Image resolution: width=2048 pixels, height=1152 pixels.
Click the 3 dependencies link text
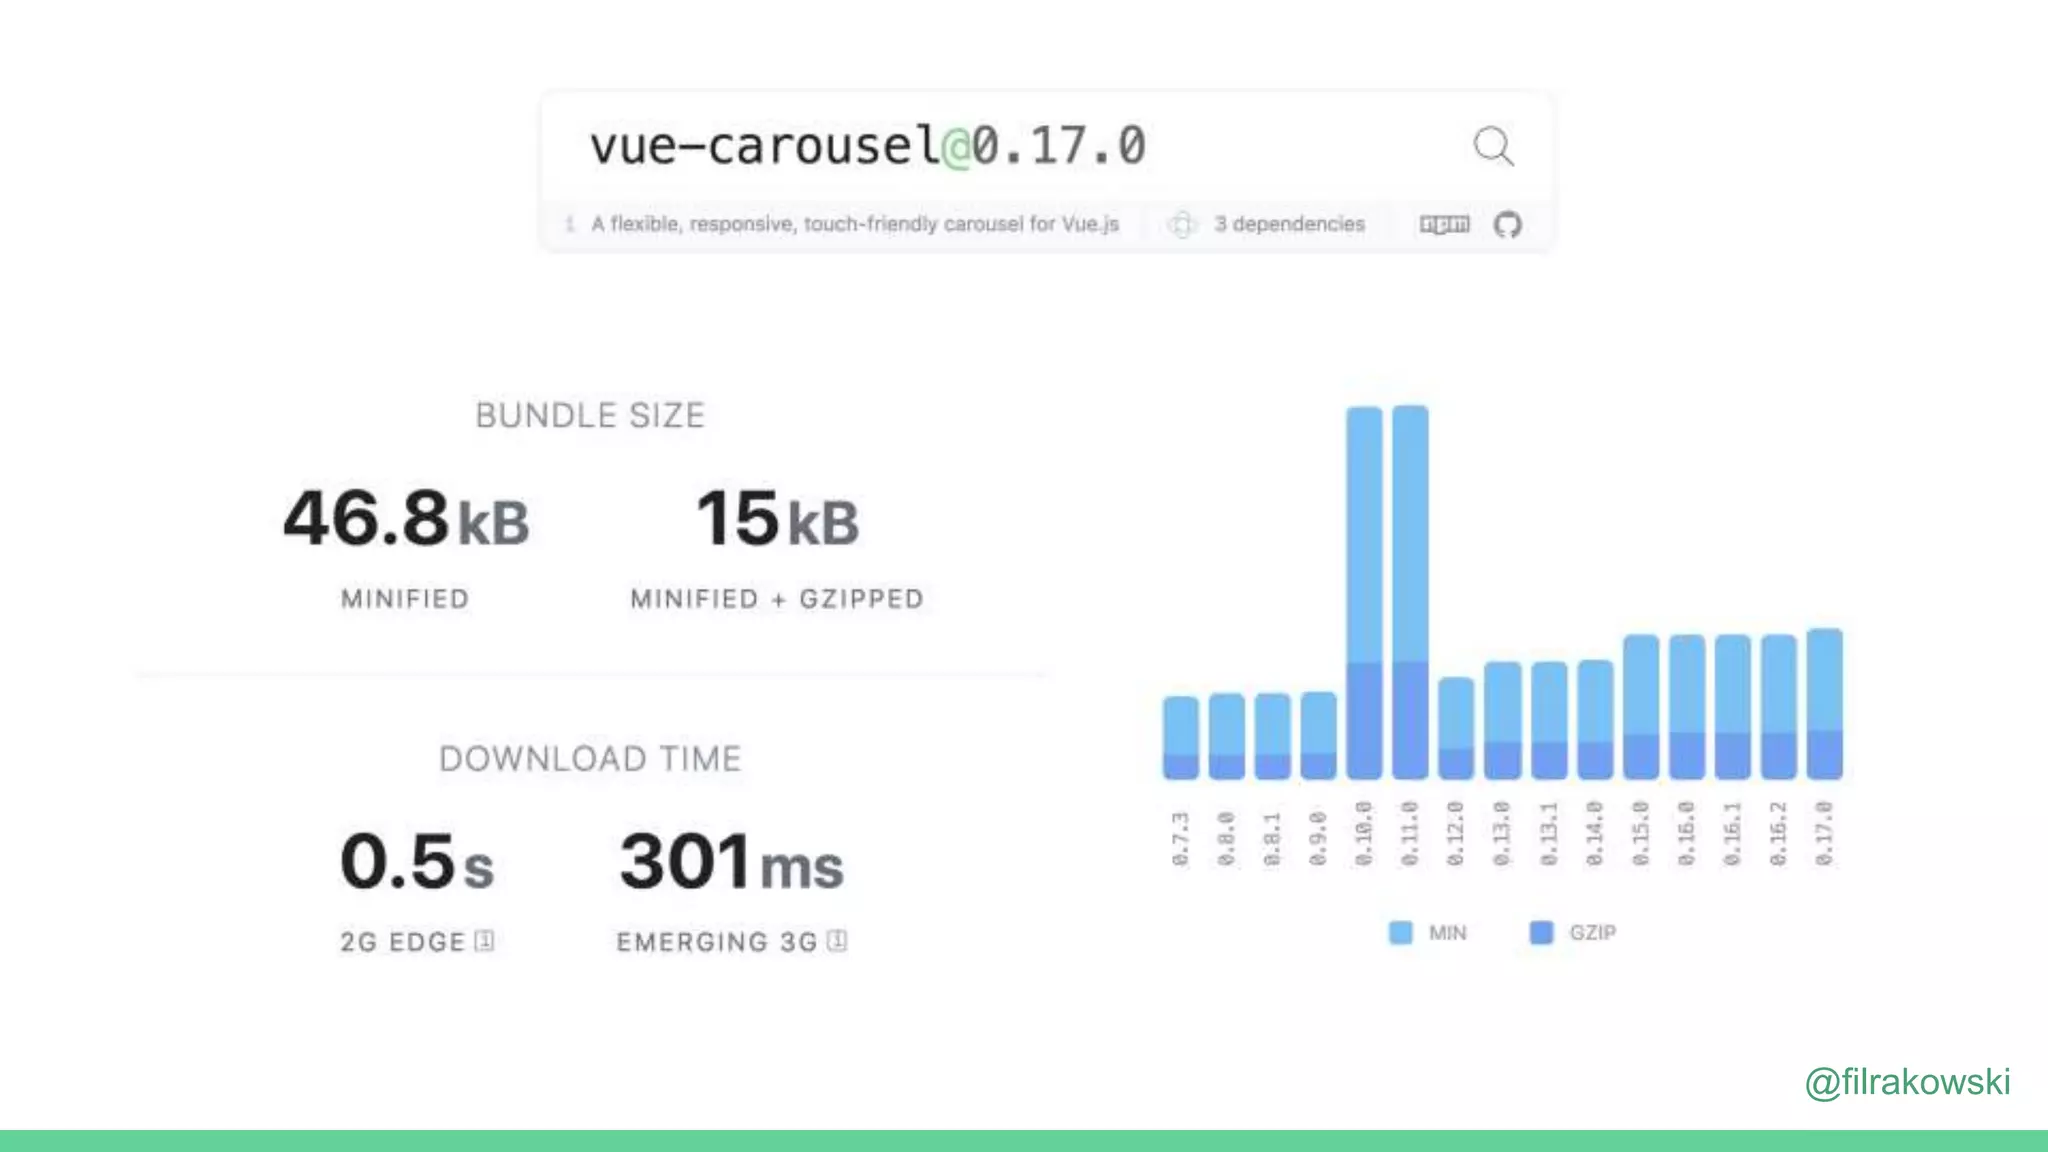1289,224
